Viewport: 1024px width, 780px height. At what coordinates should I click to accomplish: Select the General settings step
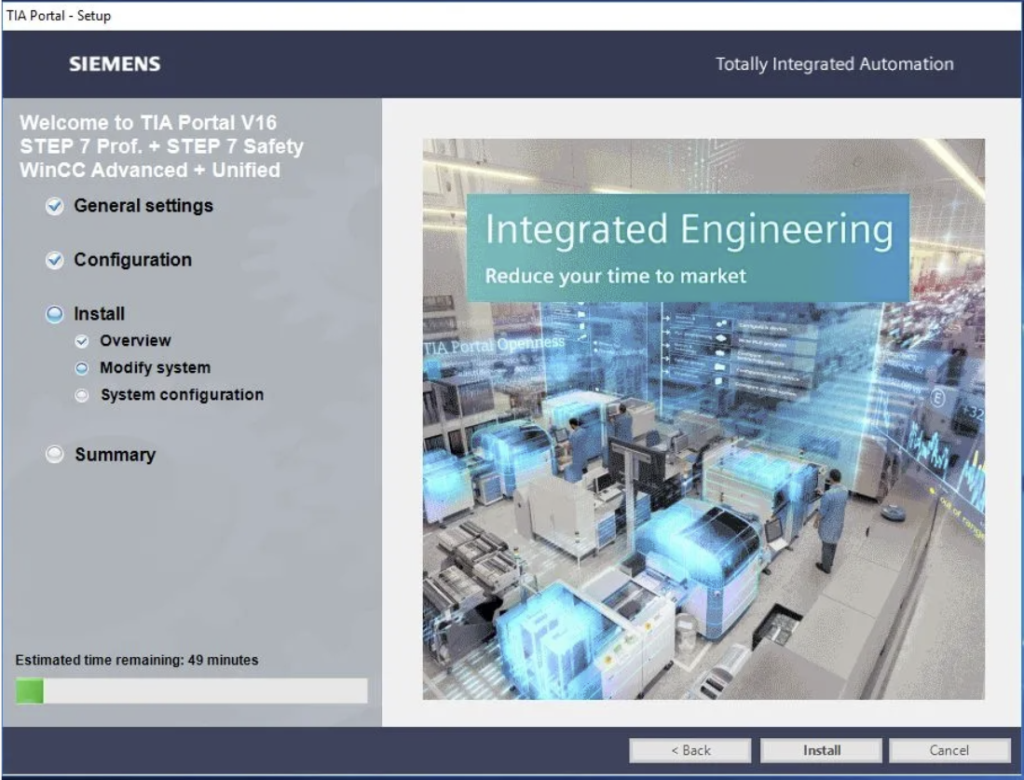143,206
